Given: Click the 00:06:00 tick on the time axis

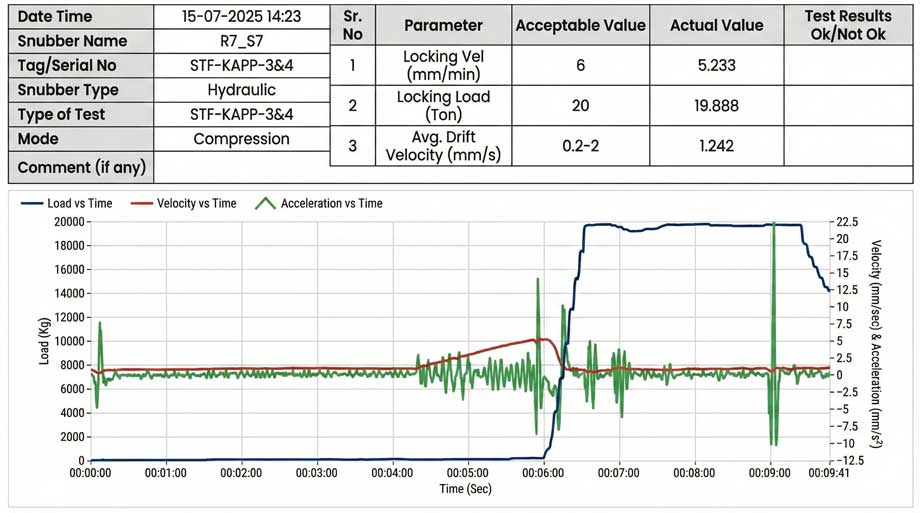Looking at the screenshot, I should click(542, 472).
